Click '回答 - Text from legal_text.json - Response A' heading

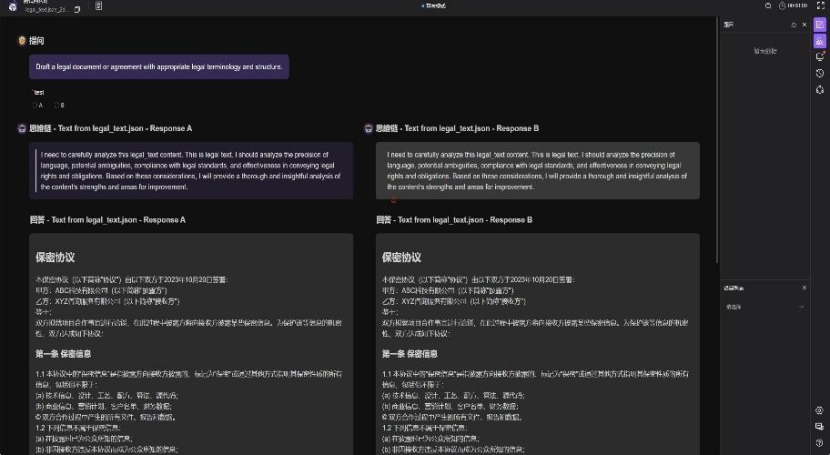click(x=107, y=220)
